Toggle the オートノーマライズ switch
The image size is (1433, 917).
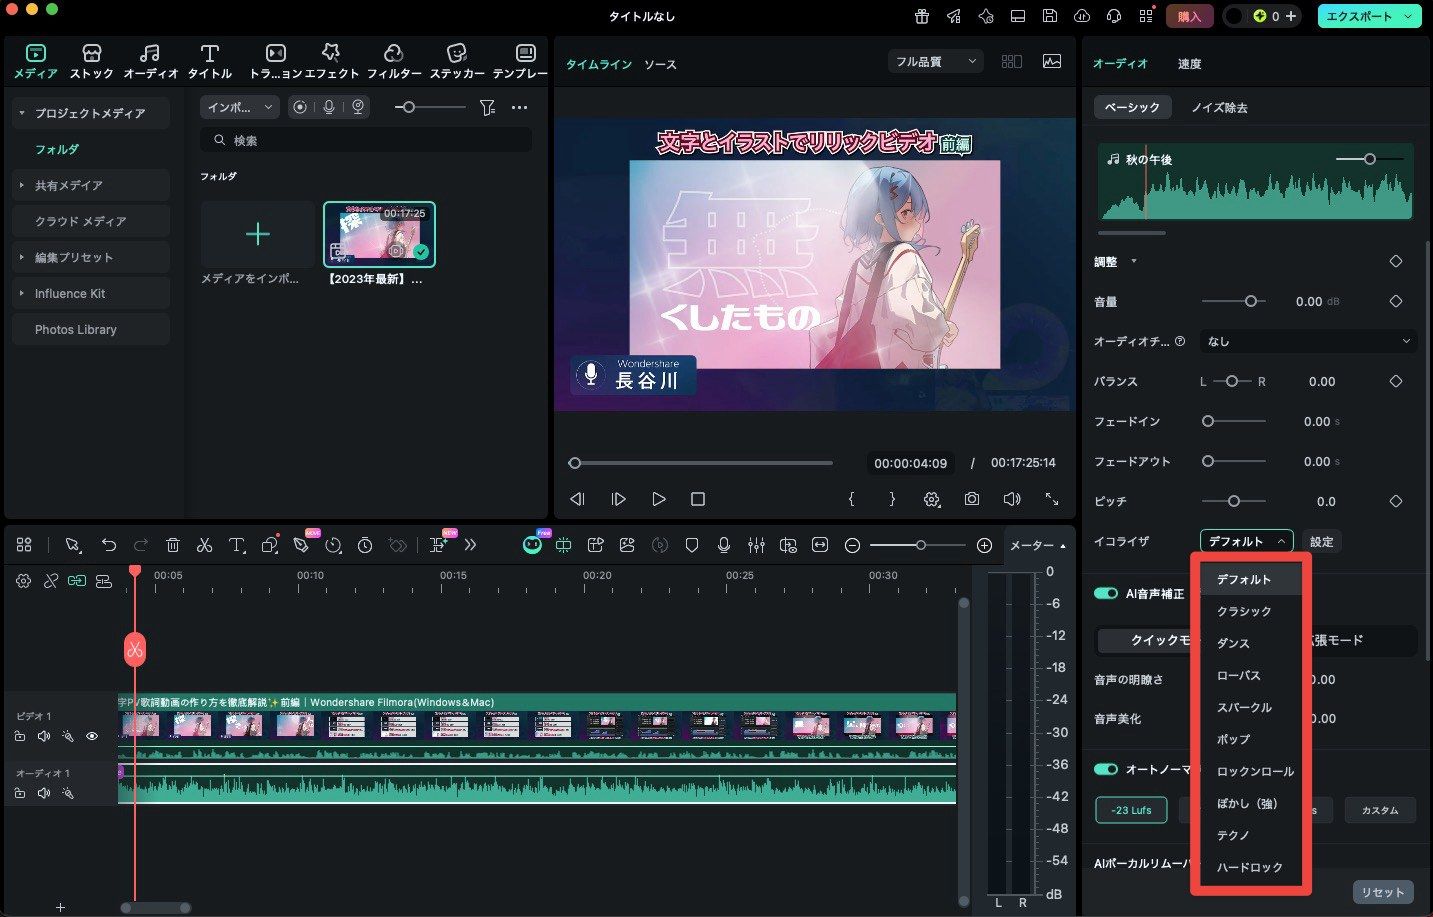(x=1106, y=769)
